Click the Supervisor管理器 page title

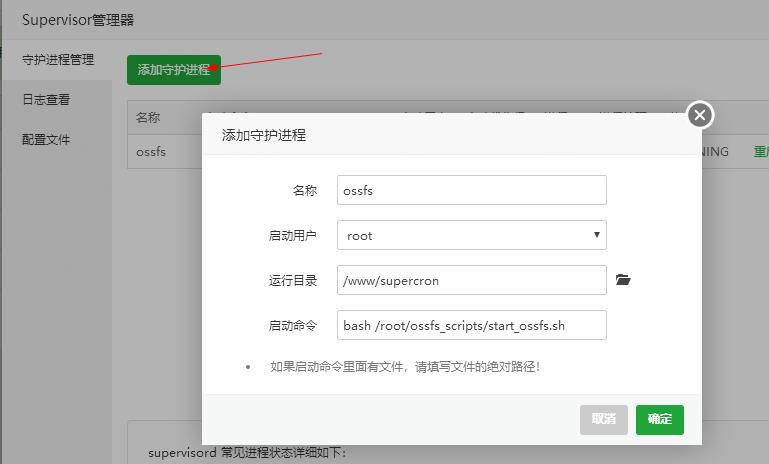78,20
